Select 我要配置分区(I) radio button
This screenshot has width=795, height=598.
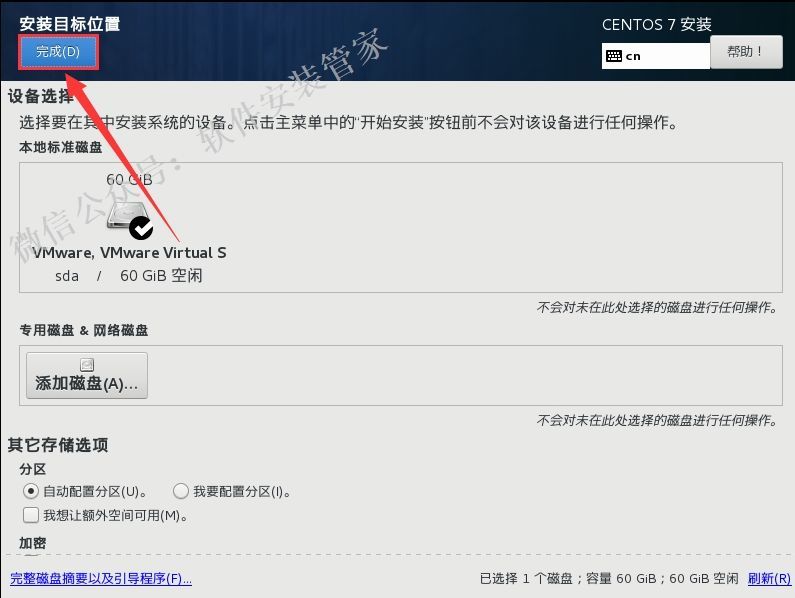coord(180,491)
